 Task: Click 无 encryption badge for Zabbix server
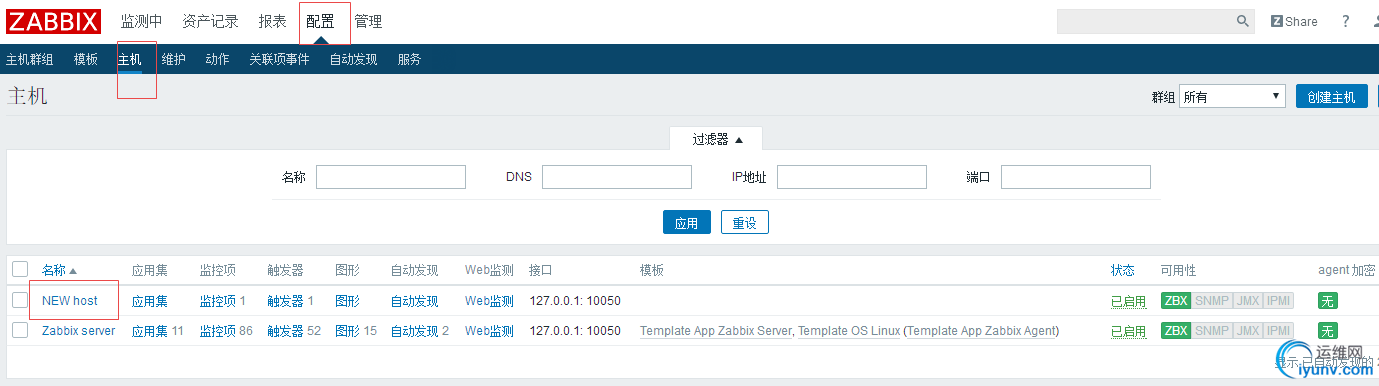tap(1328, 330)
